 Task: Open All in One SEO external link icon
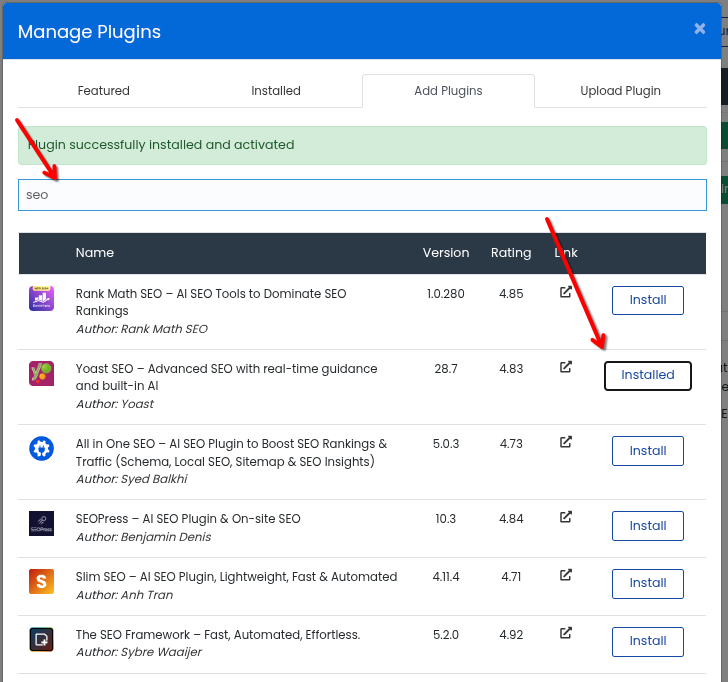point(566,442)
